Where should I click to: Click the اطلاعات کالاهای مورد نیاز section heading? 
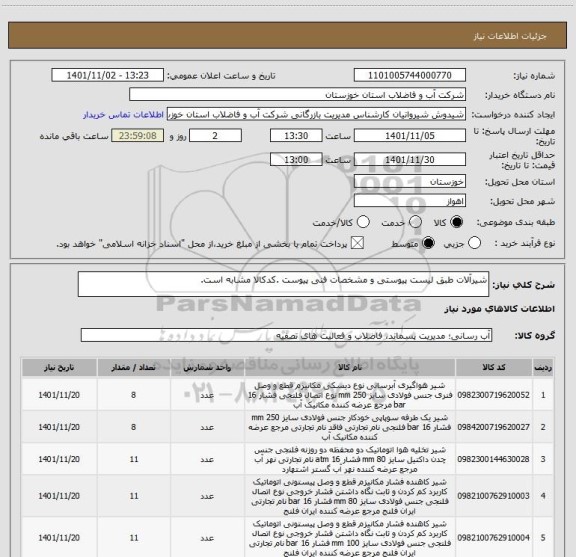[x=500, y=309]
